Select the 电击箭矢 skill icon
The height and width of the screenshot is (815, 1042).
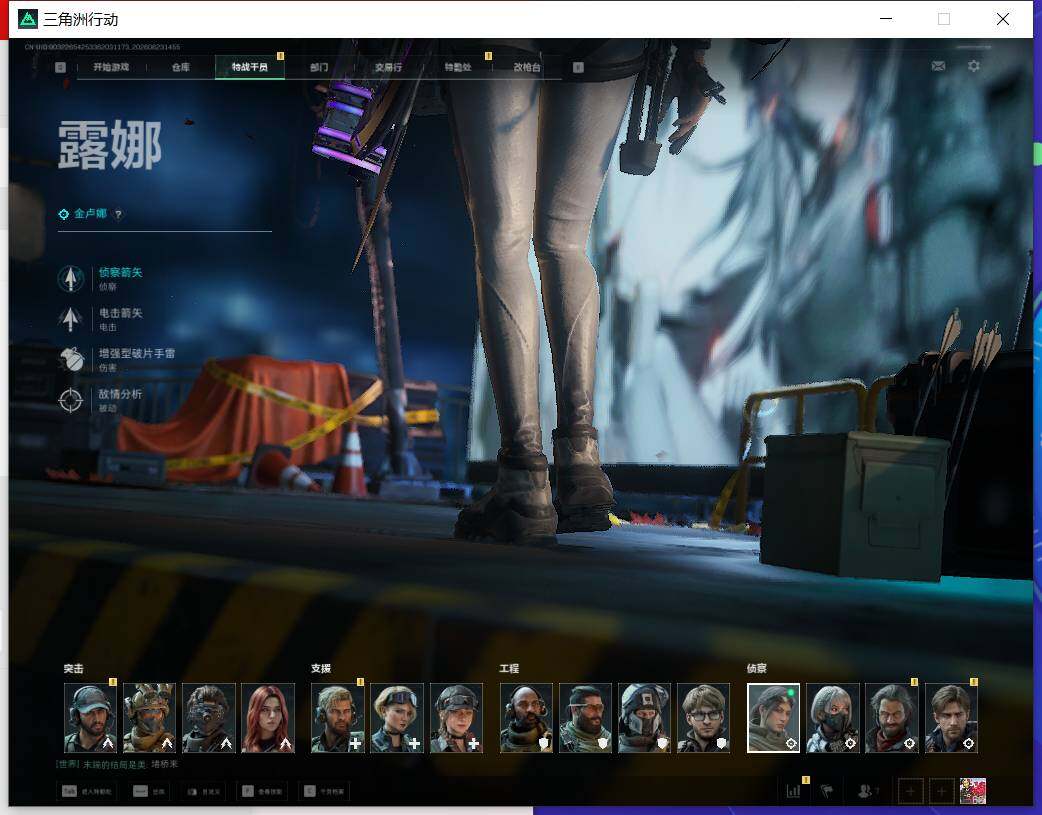(x=70, y=319)
